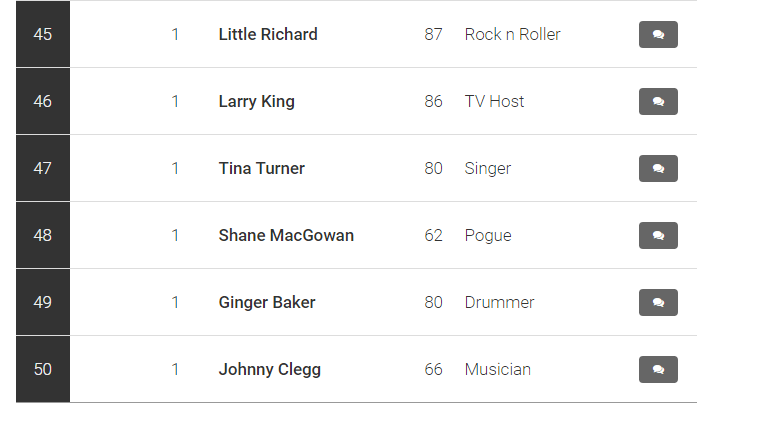Viewport: 781px width, 429px height.
Task: Open comments for Little Richard
Action: 658,34
